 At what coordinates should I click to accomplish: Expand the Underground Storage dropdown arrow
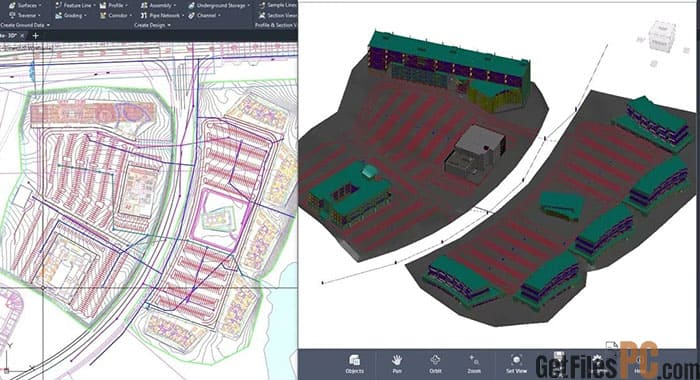pyautogui.click(x=249, y=5)
